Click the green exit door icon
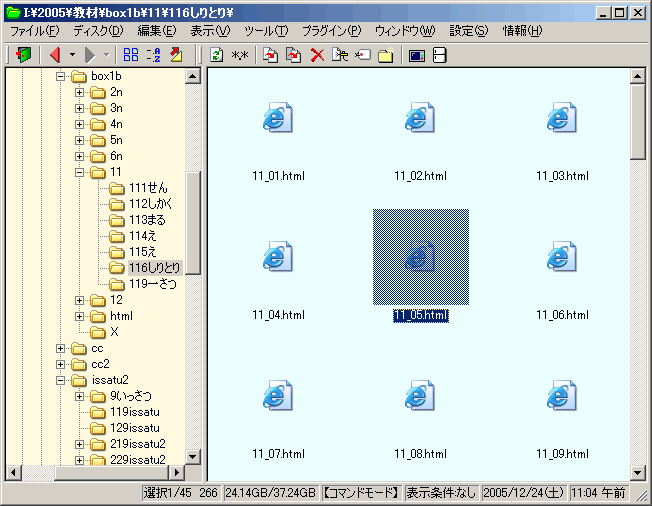Image resolution: width=652 pixels, height=506 pixels. coord(24,55)
